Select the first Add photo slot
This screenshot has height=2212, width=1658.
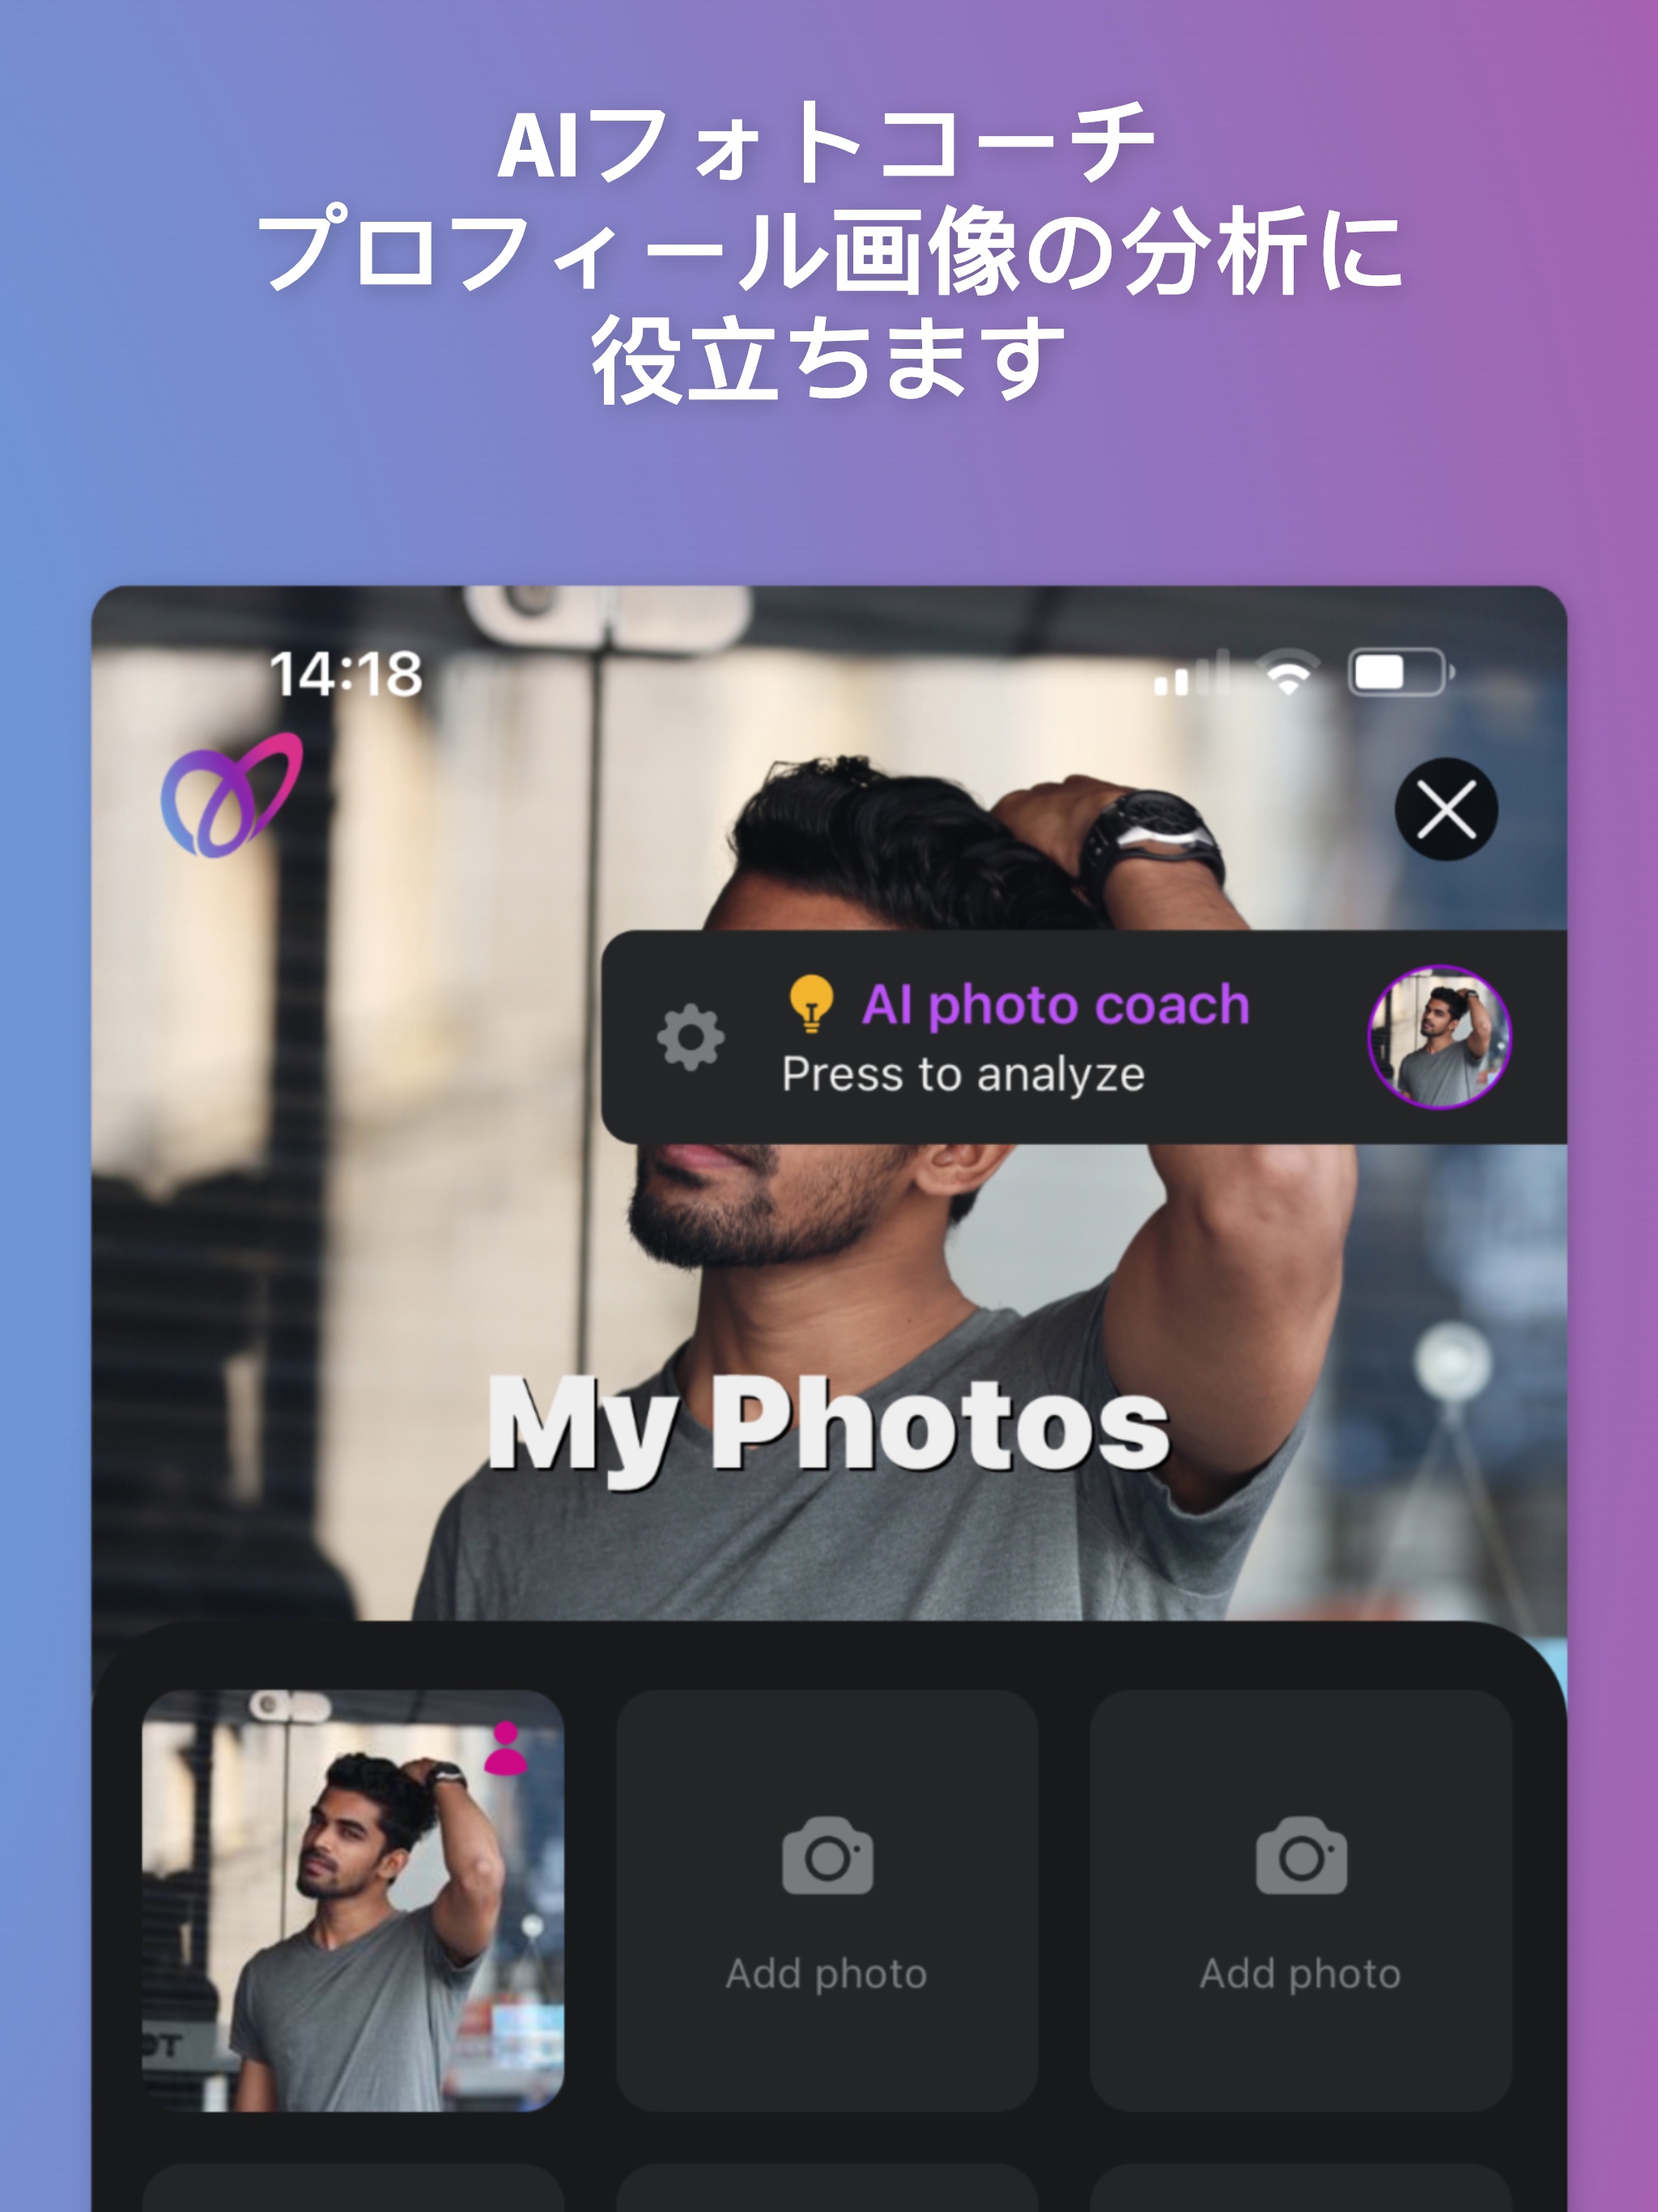(827, 1873)
